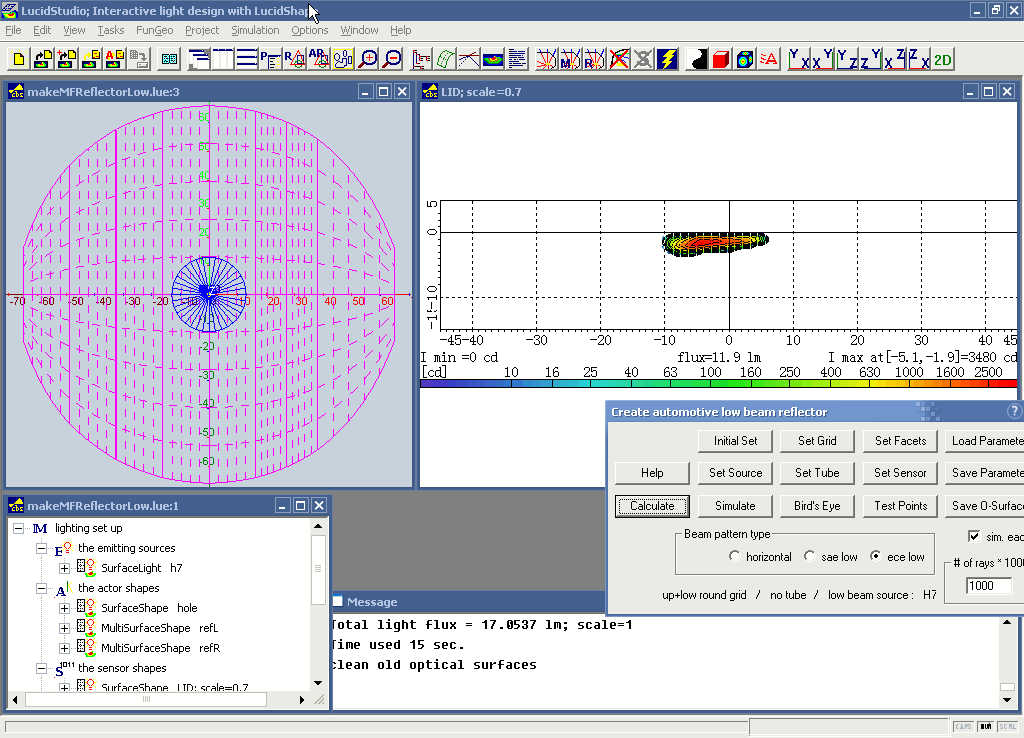Click the Set Tube button
This screenshot has height=738, width=1024.
pos(817,473)
